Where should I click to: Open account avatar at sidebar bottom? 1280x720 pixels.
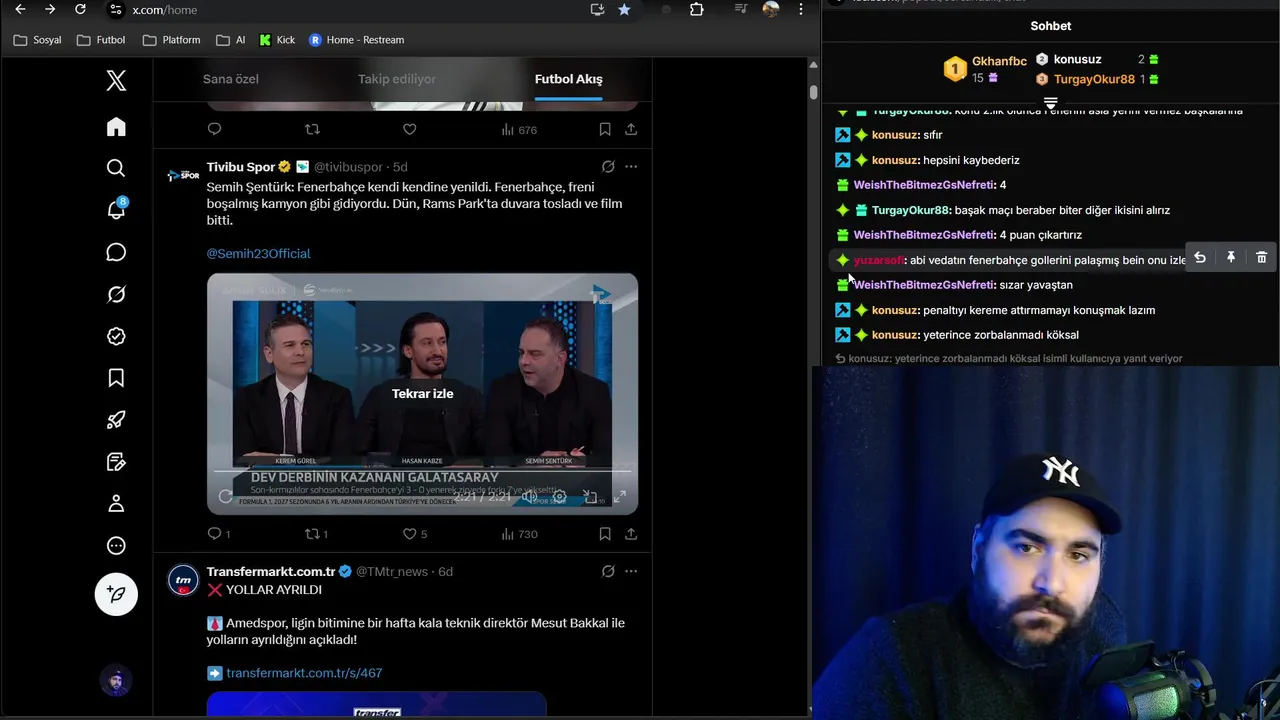[116, 681]
